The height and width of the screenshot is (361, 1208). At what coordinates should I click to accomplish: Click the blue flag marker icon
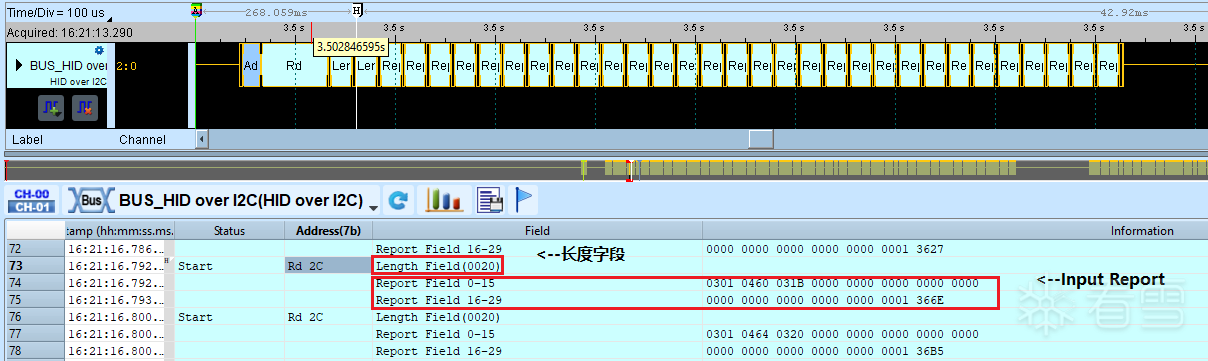tap(524, 200)
